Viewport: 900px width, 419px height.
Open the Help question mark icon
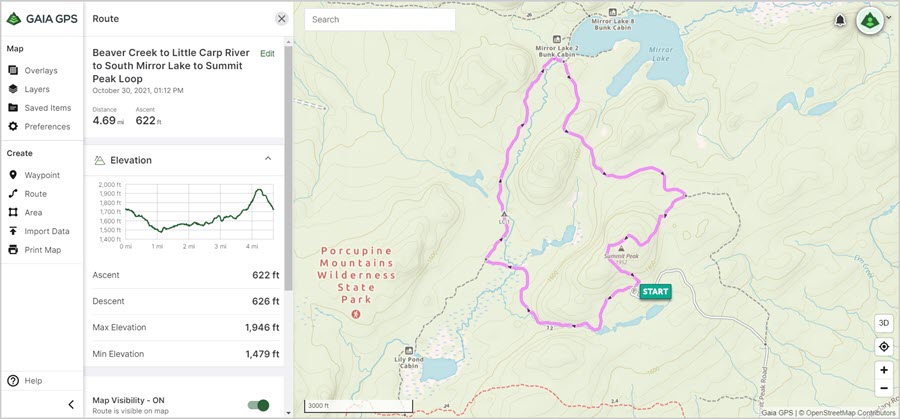tap(13, 381)
